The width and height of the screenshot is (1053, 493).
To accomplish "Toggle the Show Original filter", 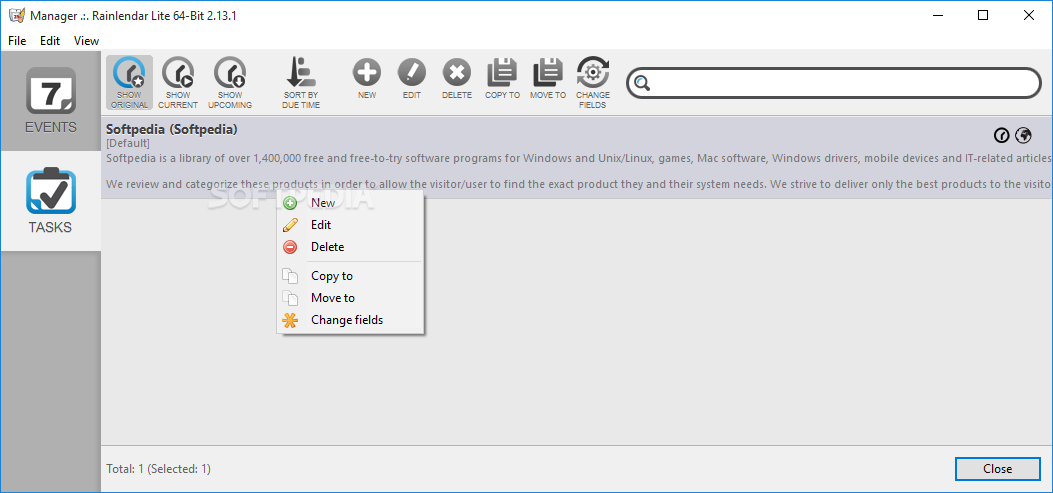I will (x=129, y=83).
